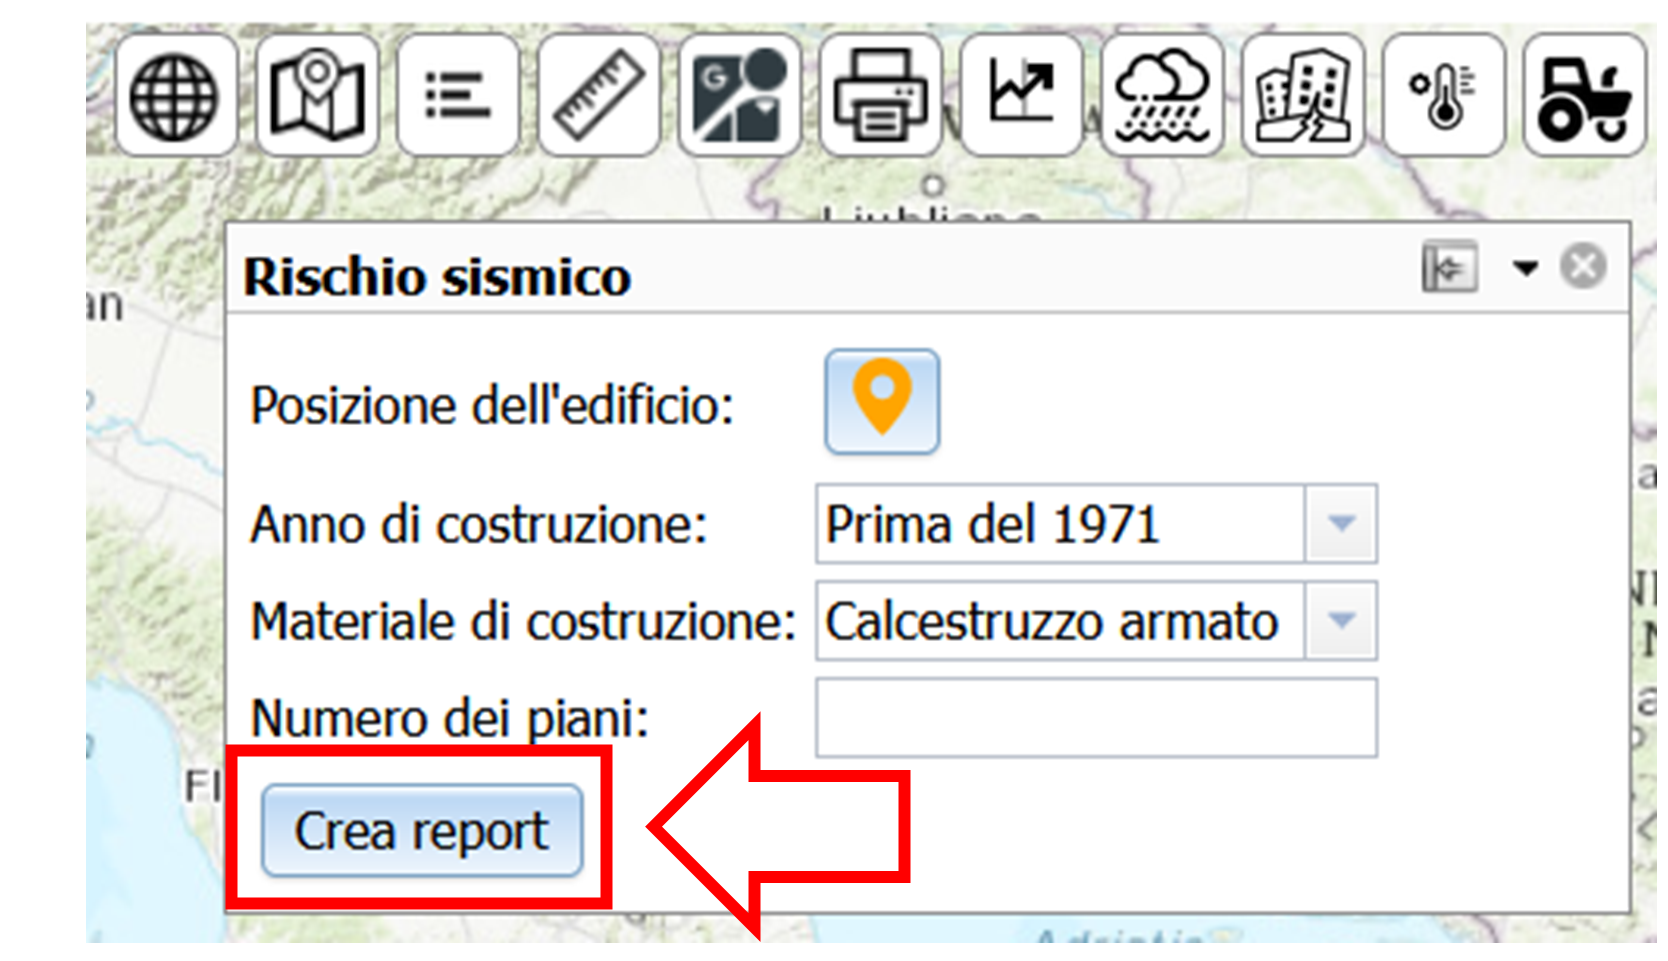Screen dimensions: 1668x961
Task: Select the ruler measurement tool
Action: 599,95
